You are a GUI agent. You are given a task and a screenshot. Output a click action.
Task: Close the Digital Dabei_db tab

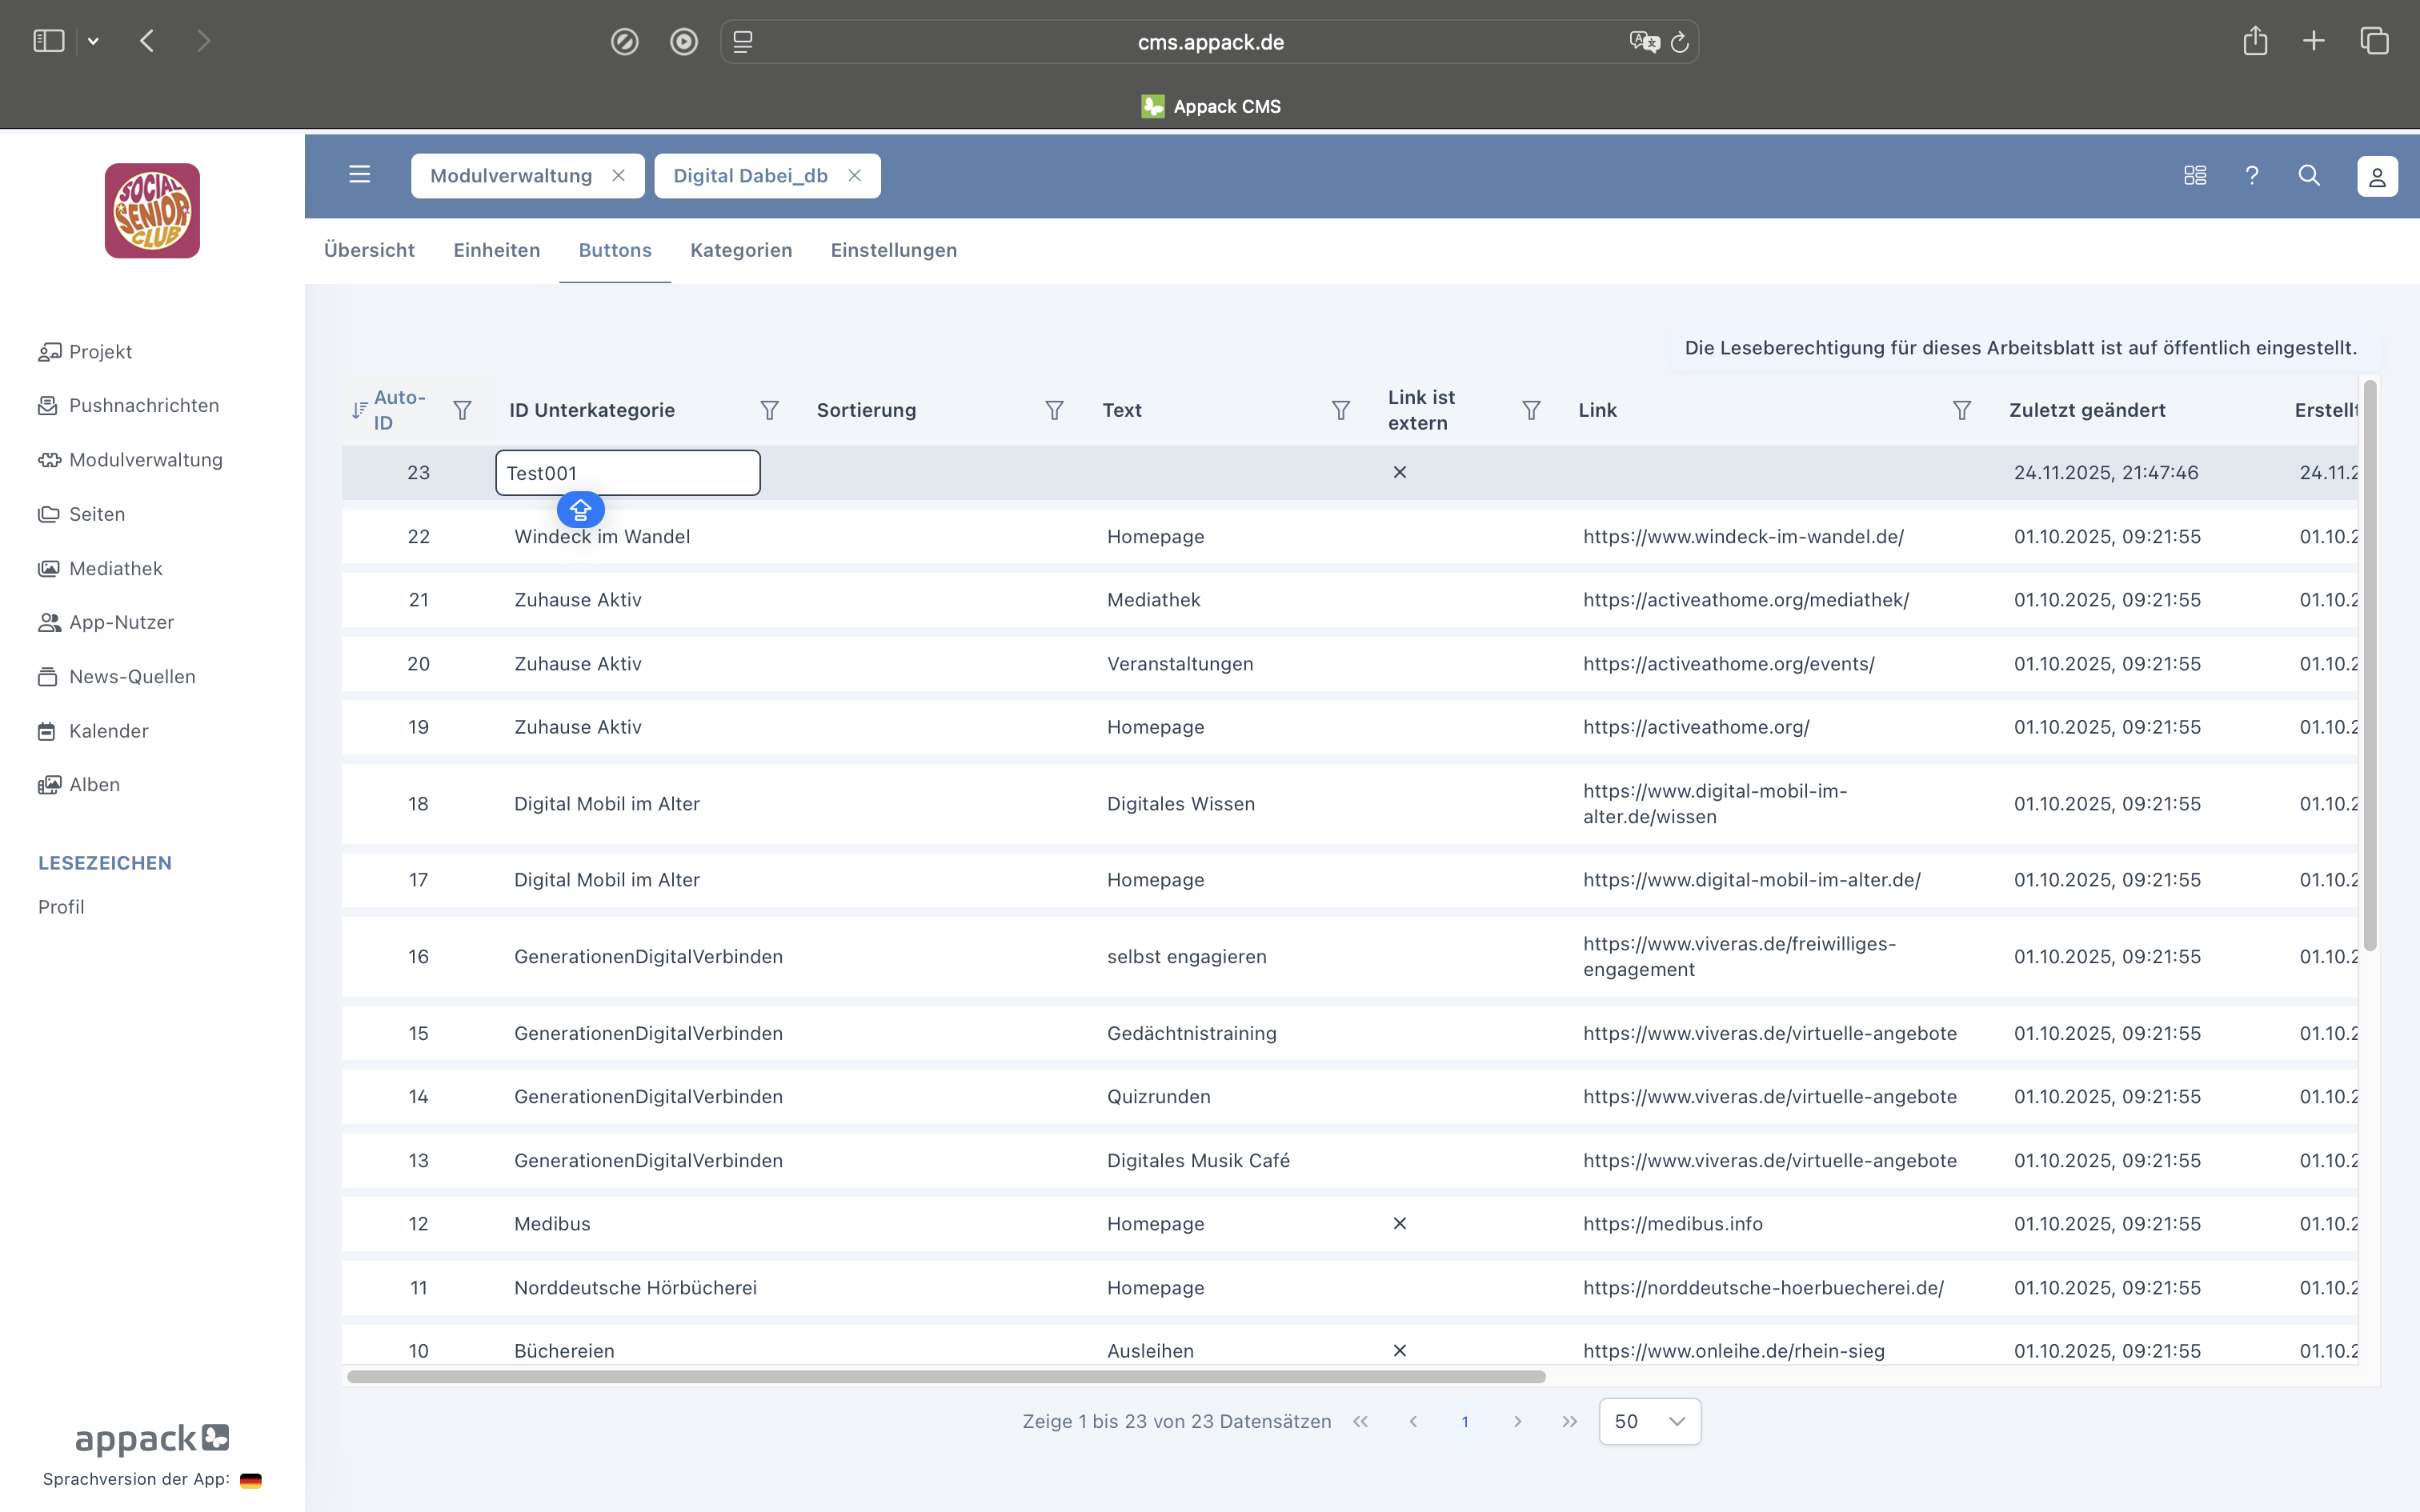(855, 175)
